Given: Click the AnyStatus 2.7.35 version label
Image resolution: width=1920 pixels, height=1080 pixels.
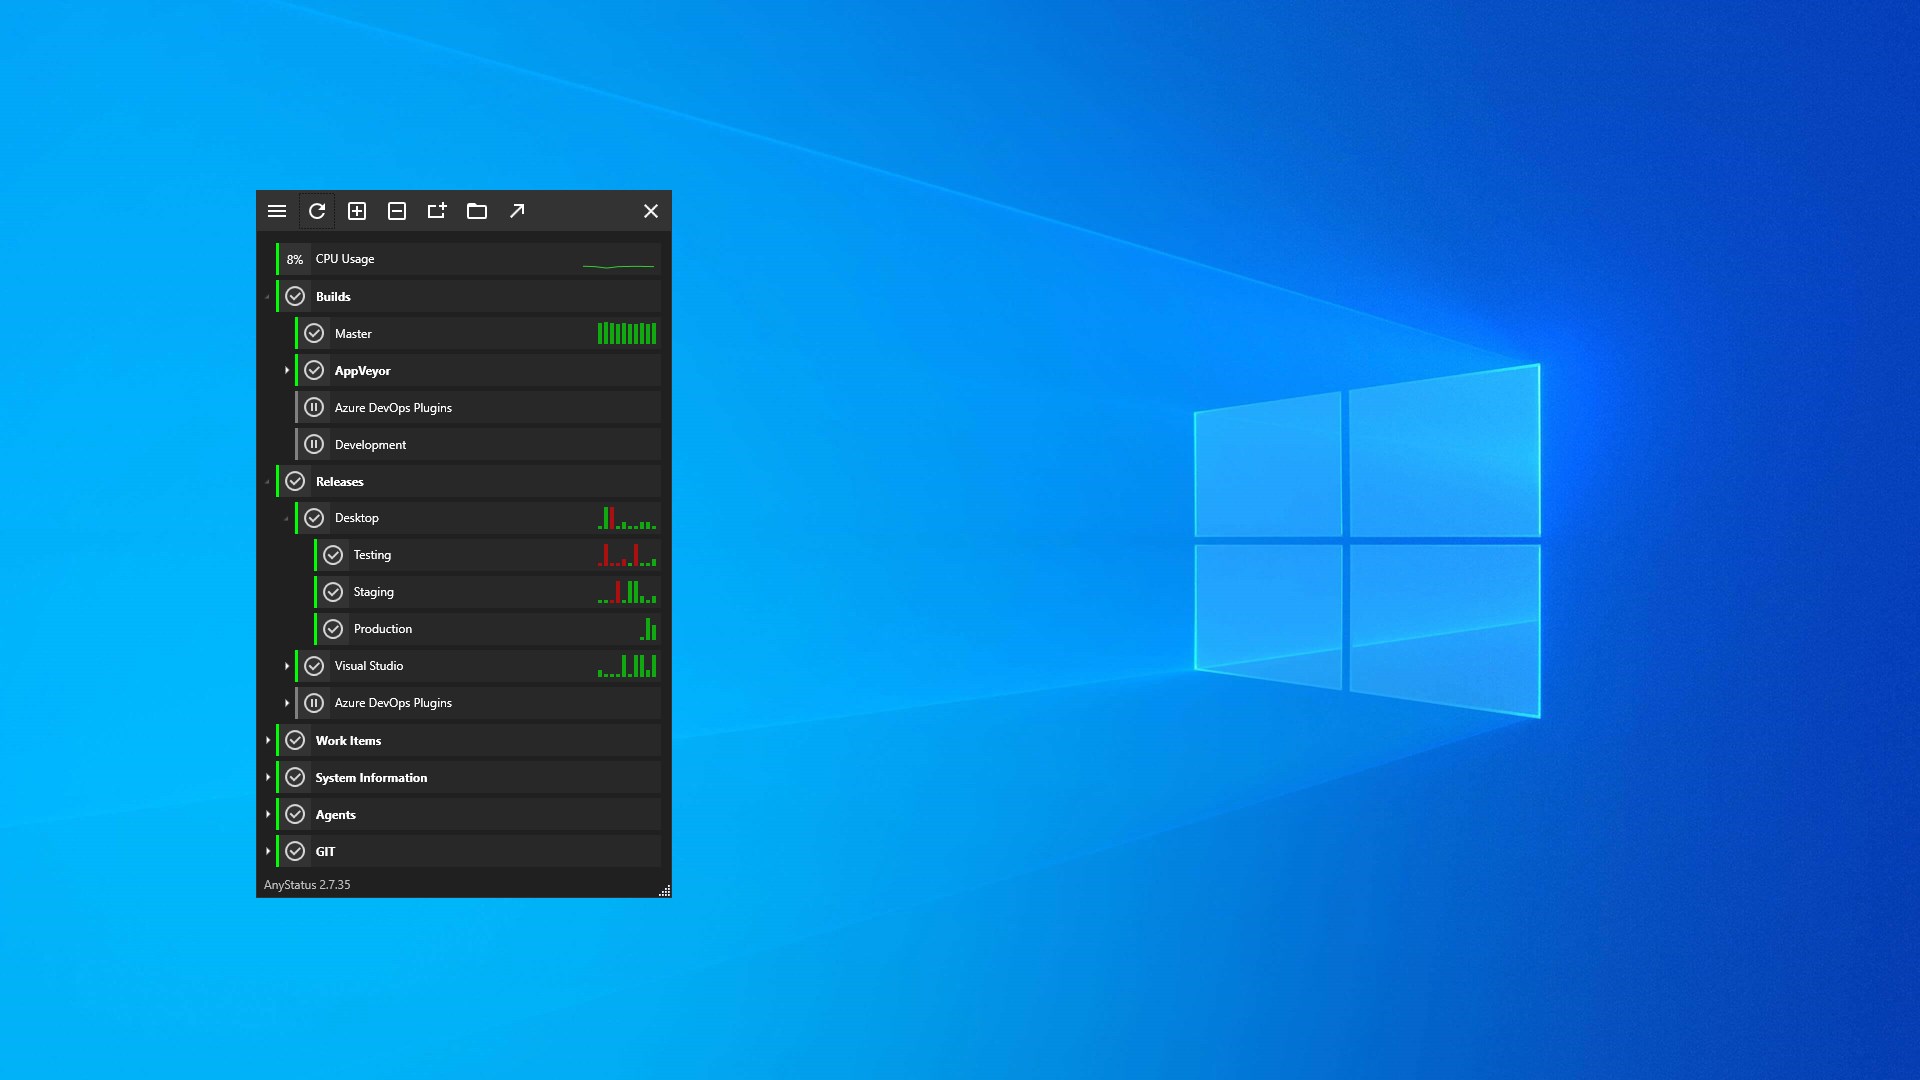Looking at the screenshot, I should [x=307, y=884].
